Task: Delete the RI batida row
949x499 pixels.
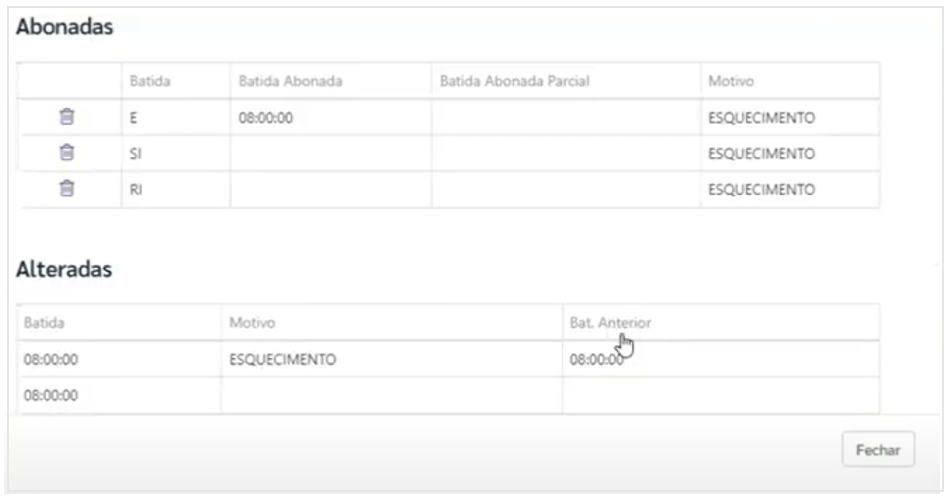Action: (67, 188)
